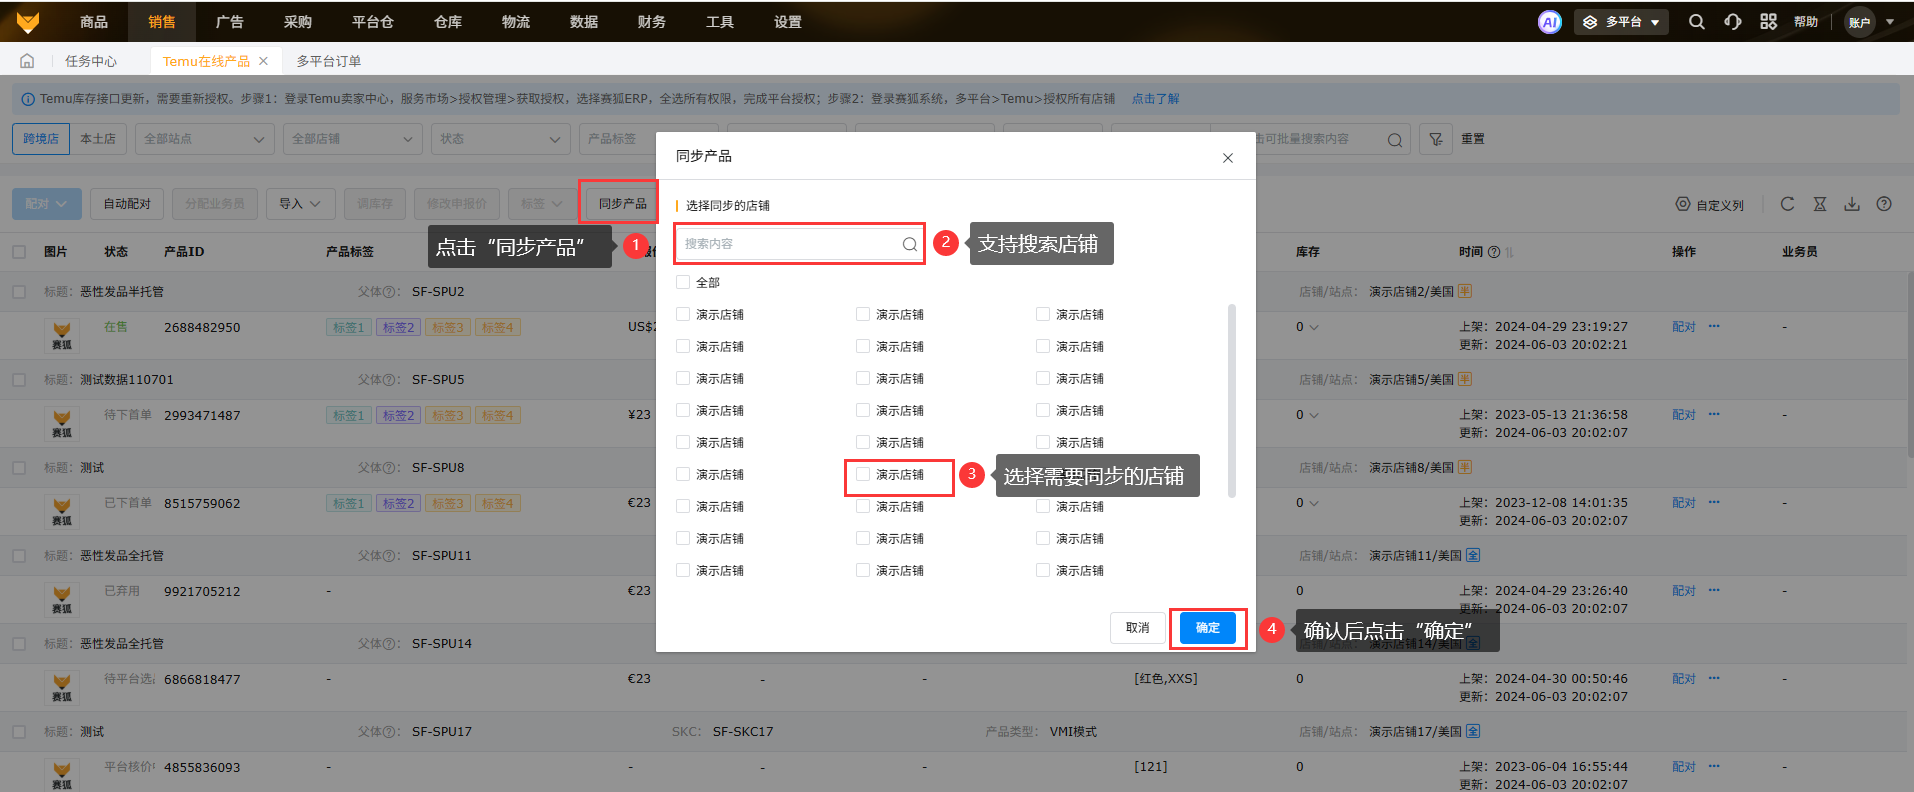Image resolution: width=1914 pixels, height=792 pixels.
Task: Tick the store checkbox highlighted by step 3
Action: pos(863,474)
